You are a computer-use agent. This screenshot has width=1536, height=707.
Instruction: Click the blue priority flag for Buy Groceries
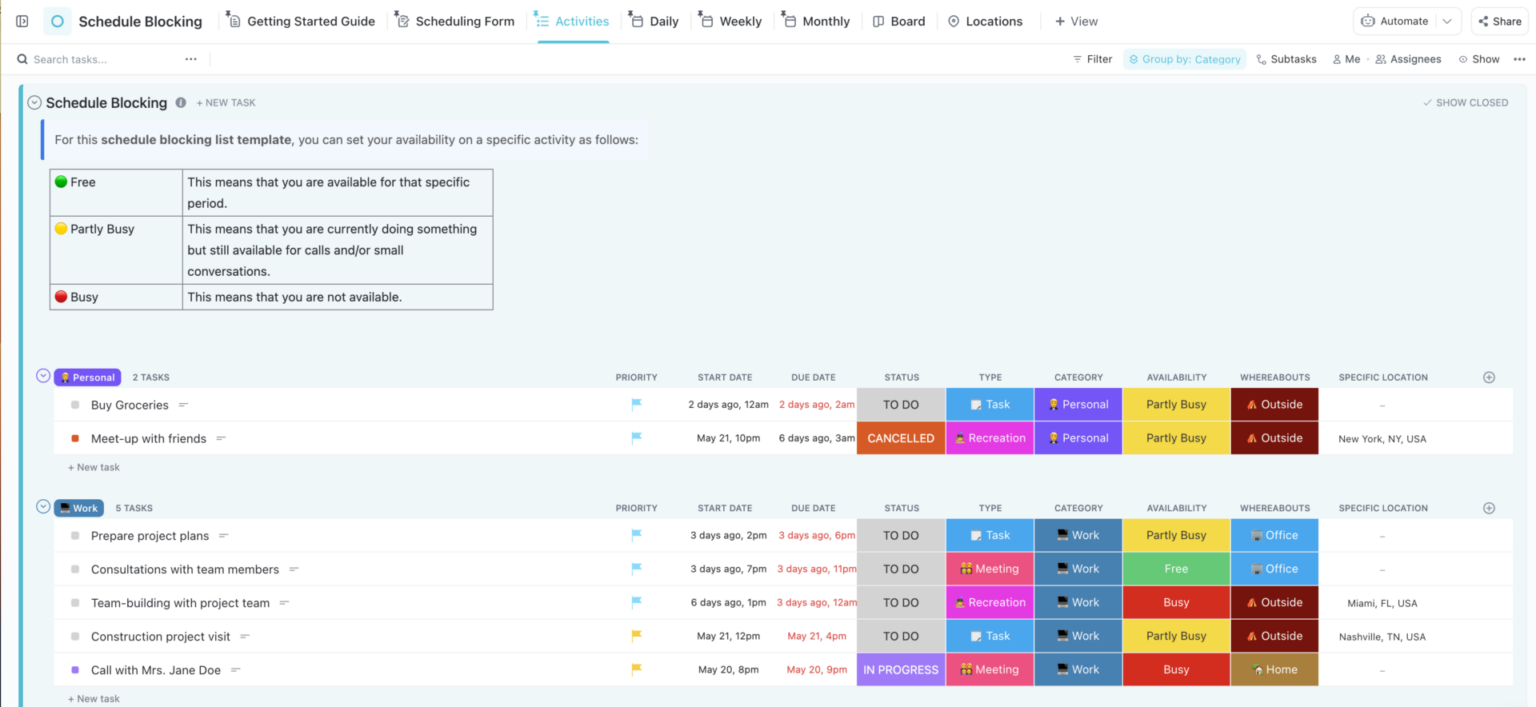[x=634, y=404]
